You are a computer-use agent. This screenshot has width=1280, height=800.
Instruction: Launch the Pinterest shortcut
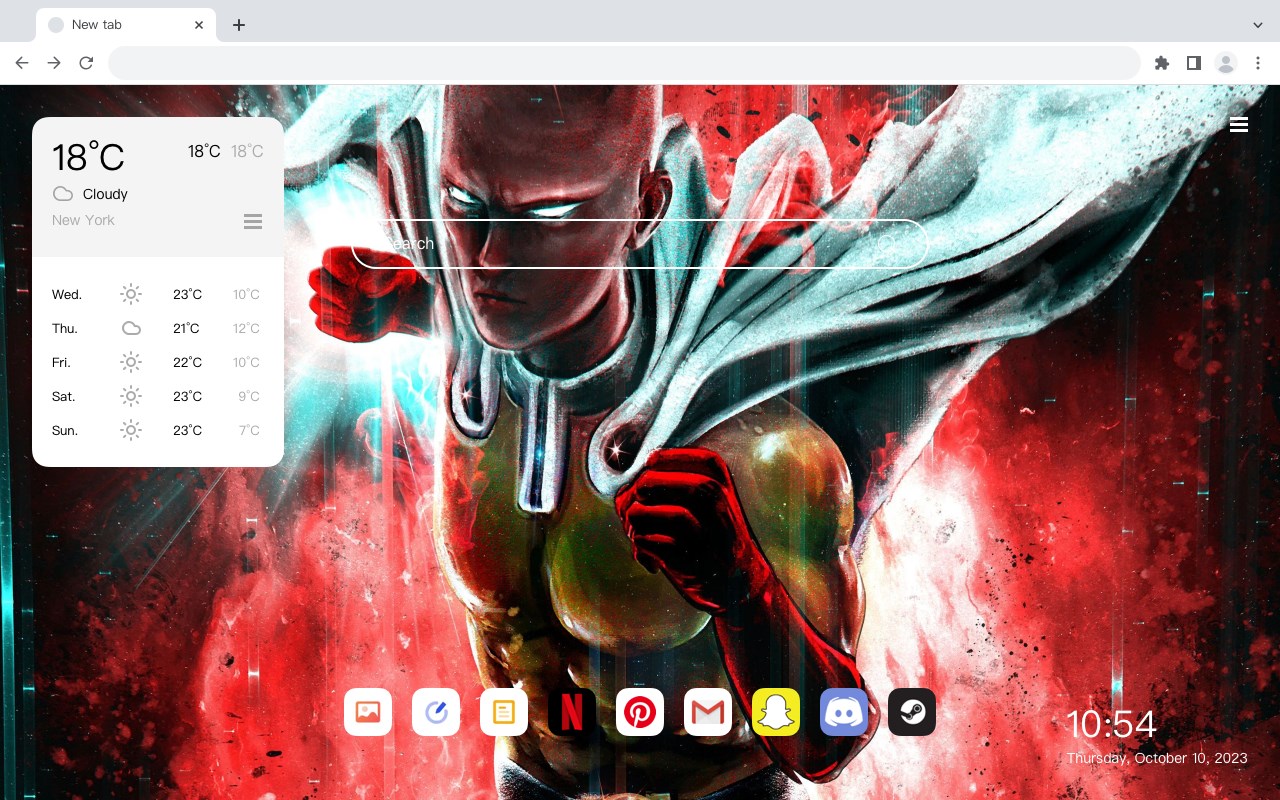tap(640, 712)
